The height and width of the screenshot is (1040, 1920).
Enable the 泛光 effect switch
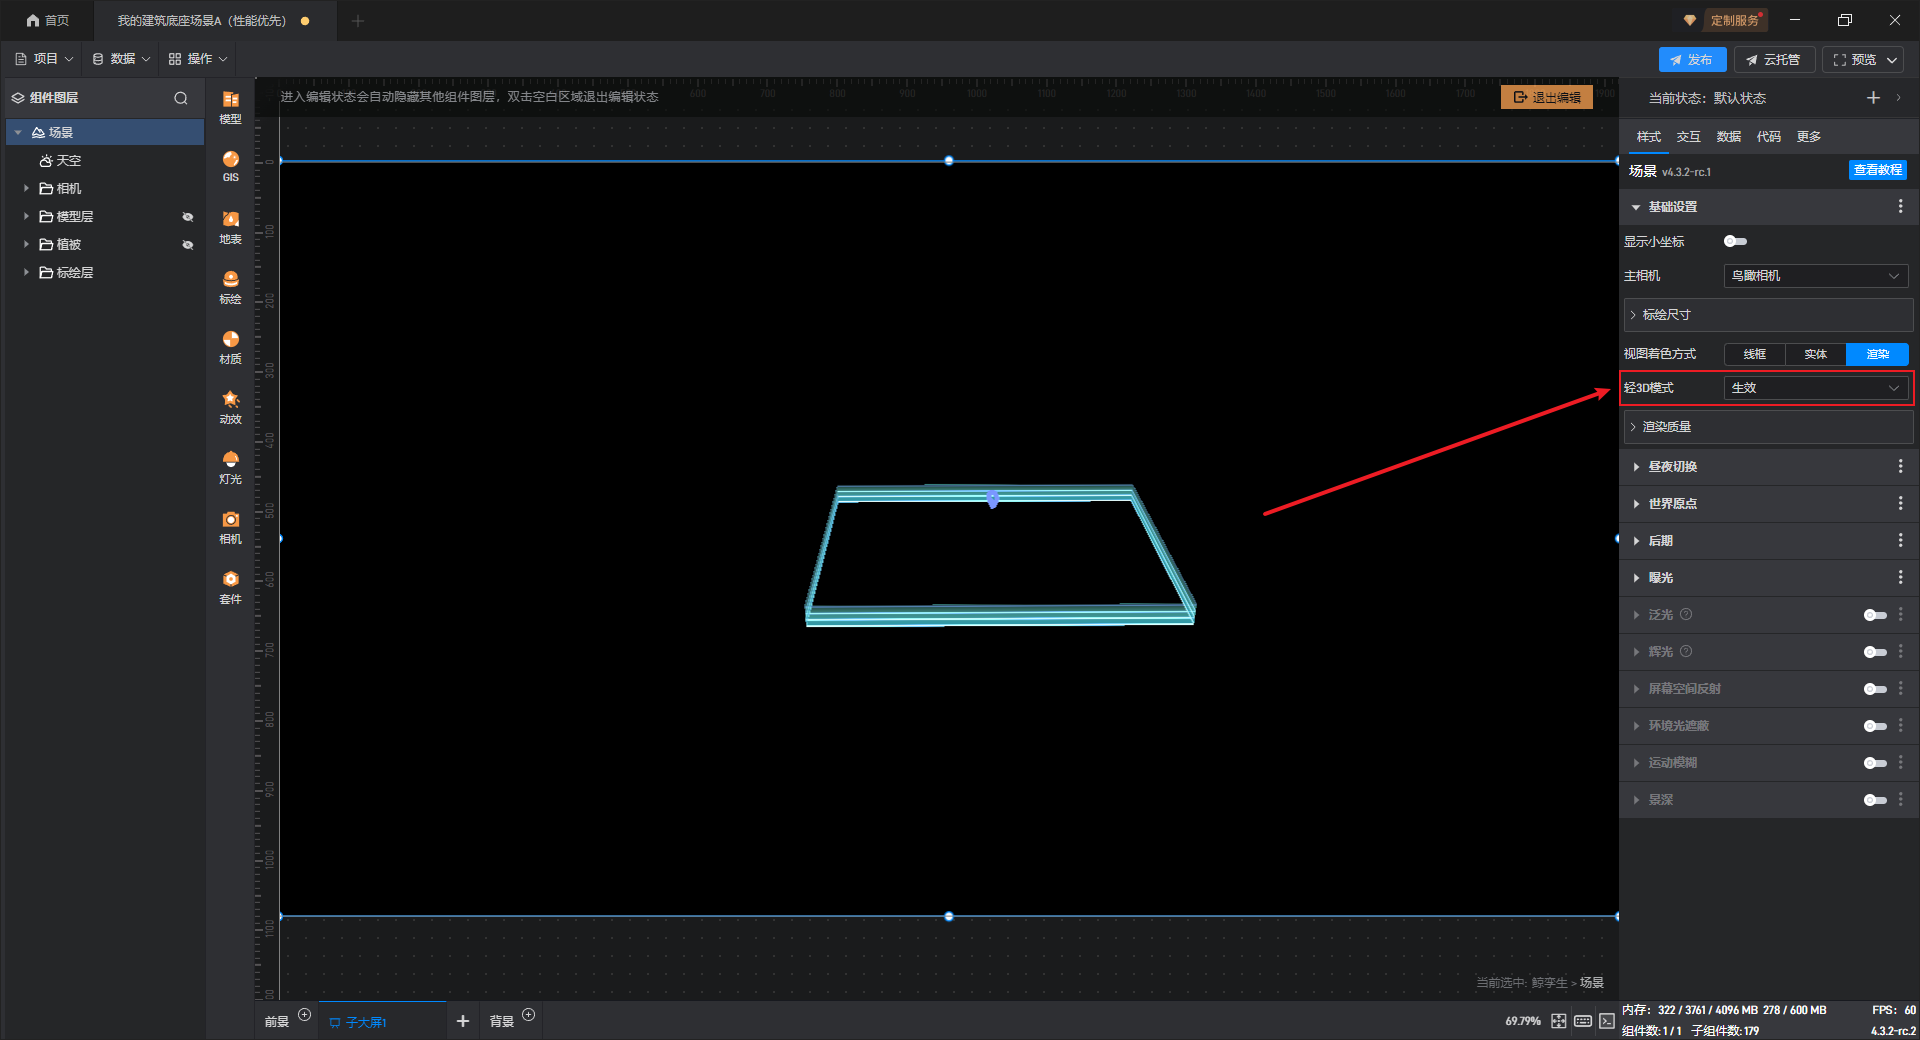click(x=1875, y=615)
